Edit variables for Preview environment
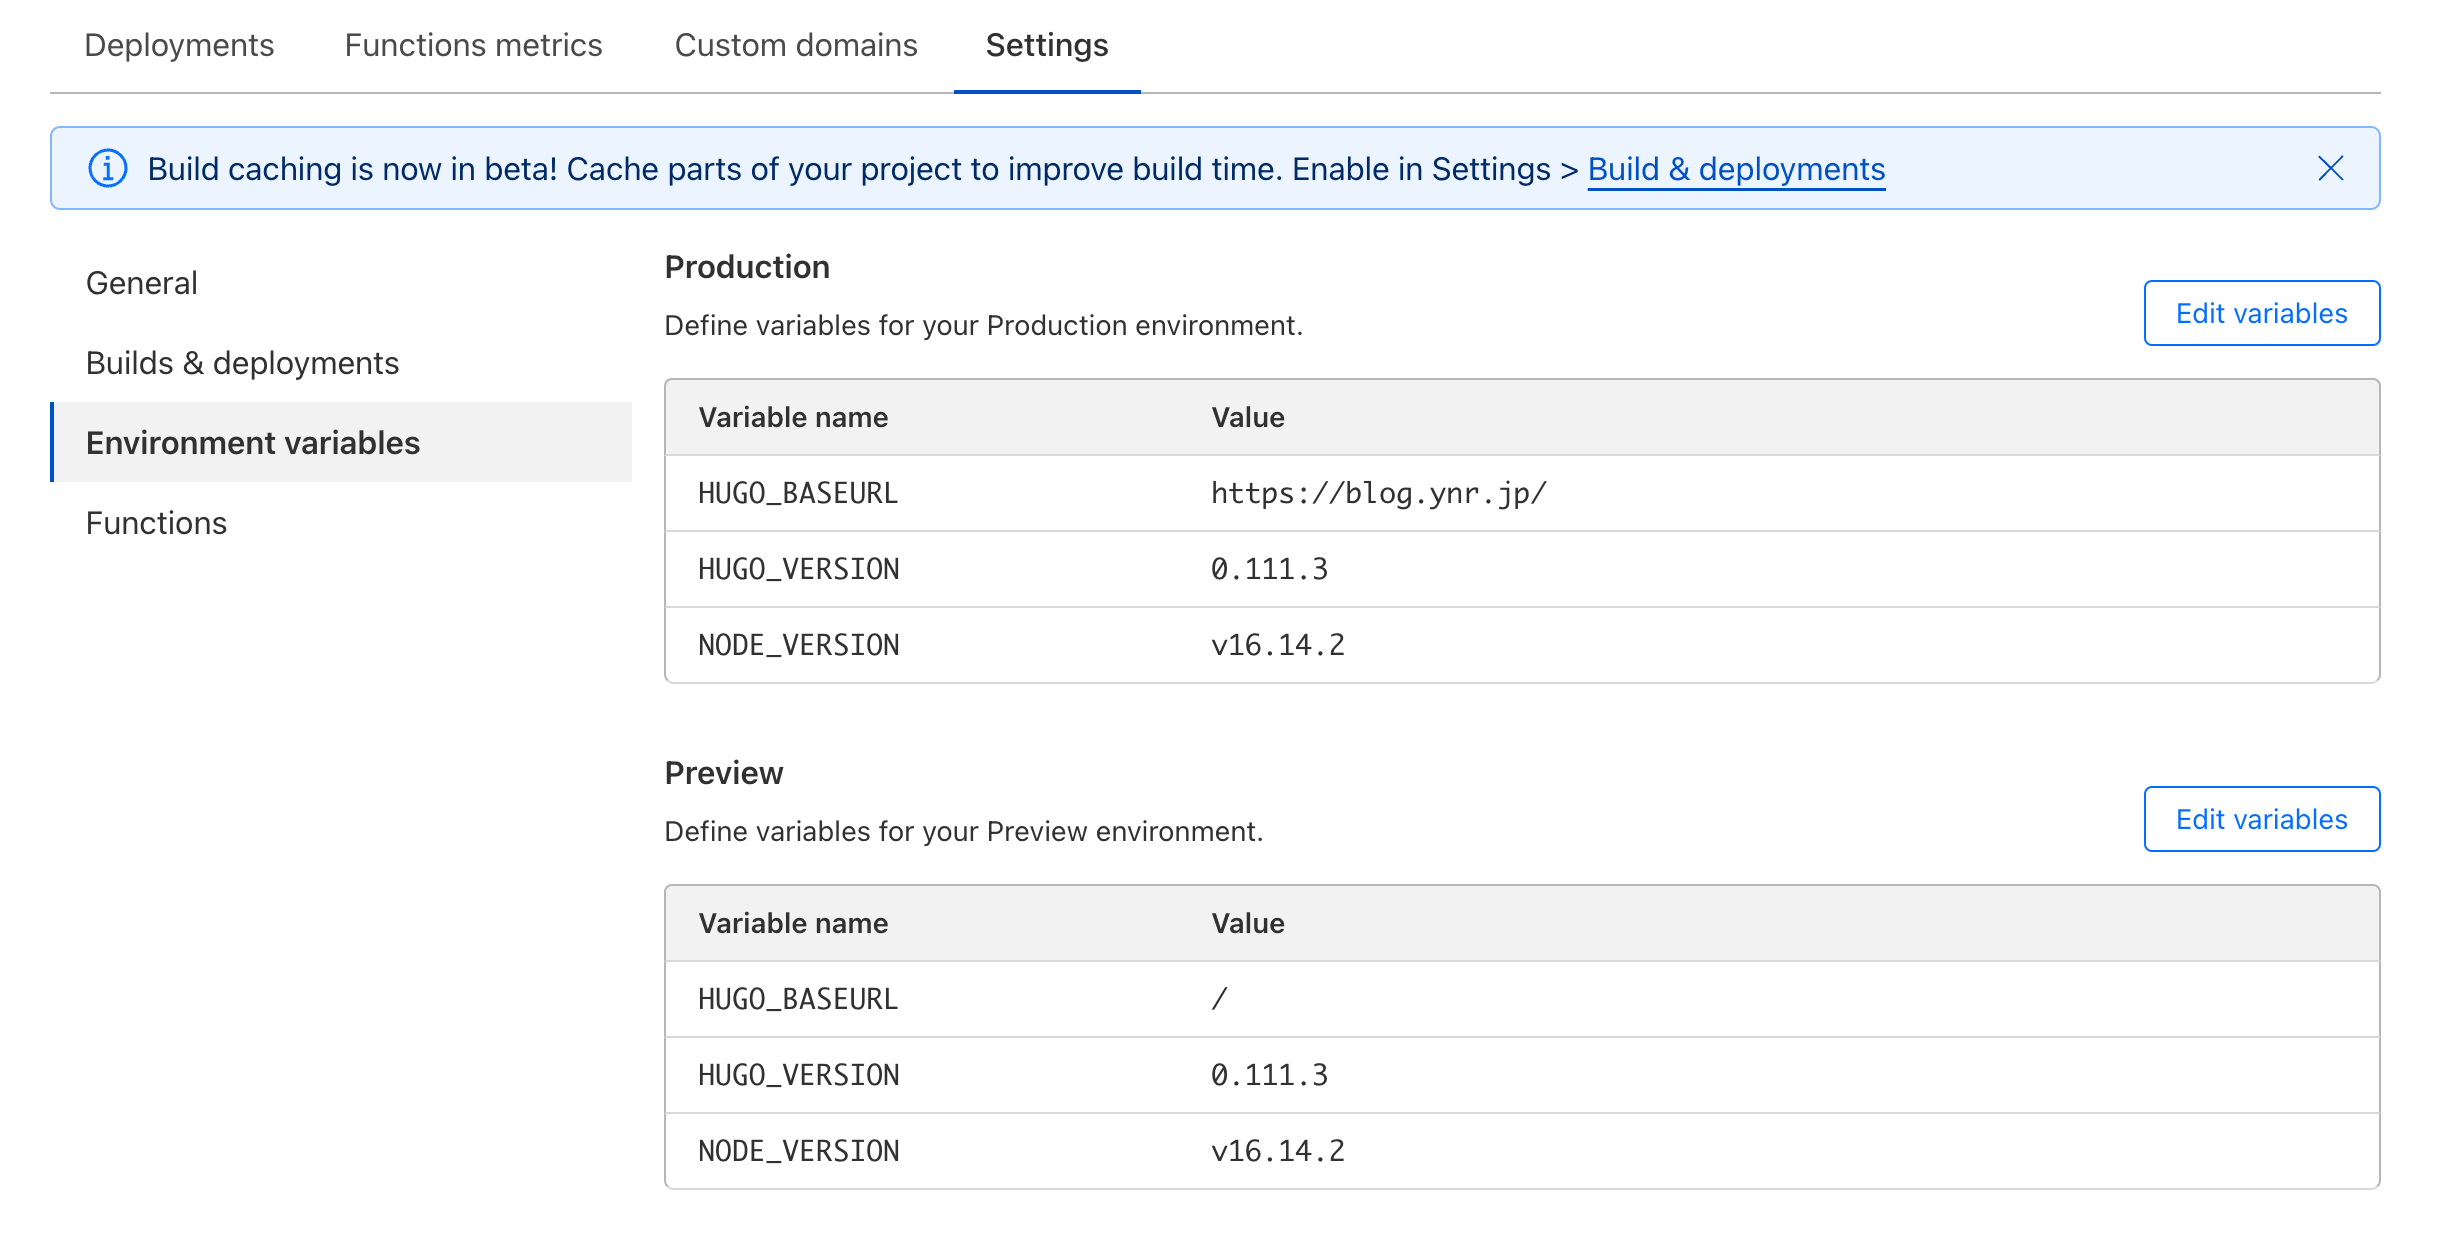 (2261, 819)
